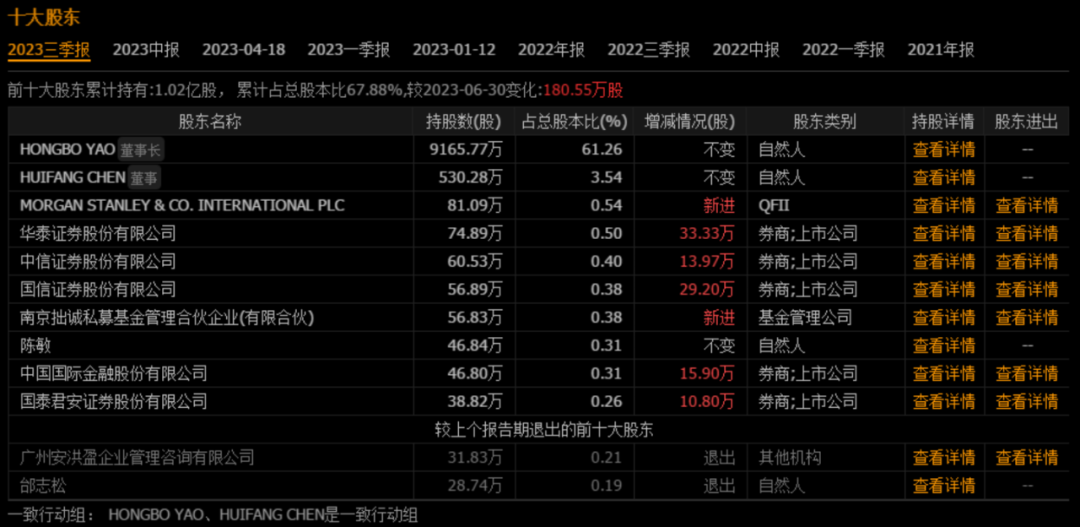Screen dimensions: 1080x527
Task: Select exited shareholder 邰志松
Action: coord(43,486)
